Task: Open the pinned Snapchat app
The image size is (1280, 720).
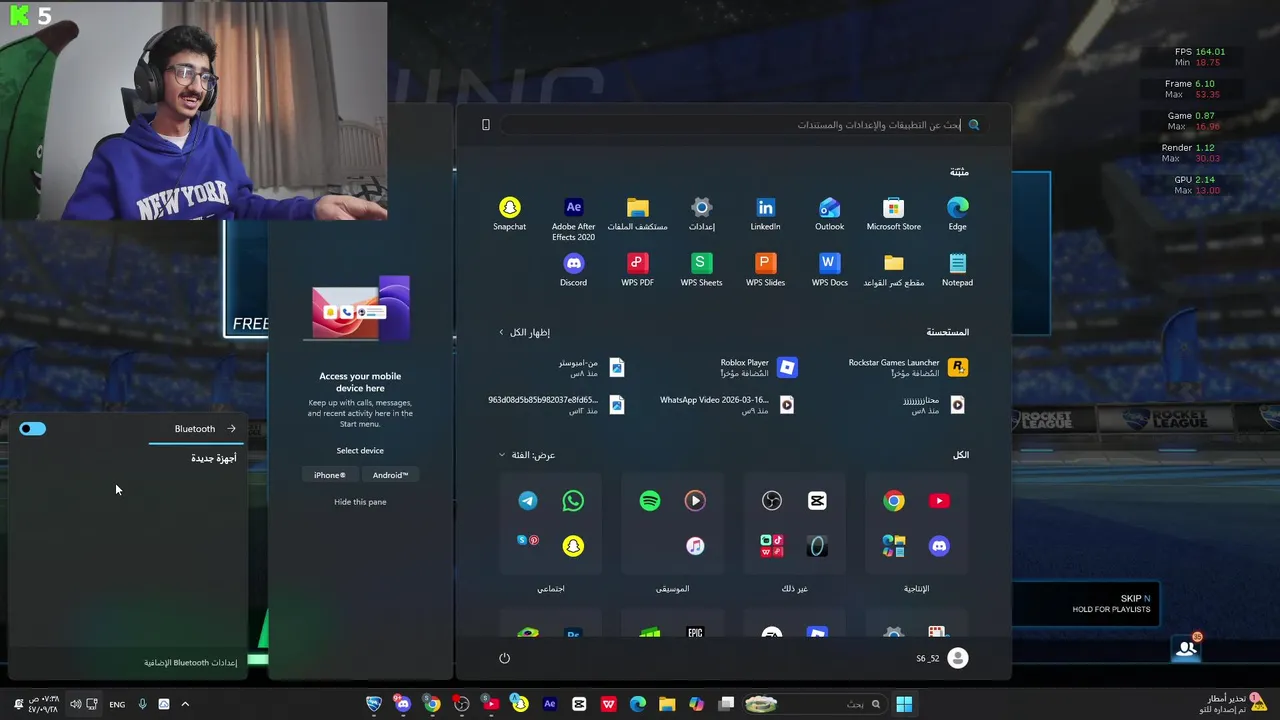Action: click(x=510, y=214)
